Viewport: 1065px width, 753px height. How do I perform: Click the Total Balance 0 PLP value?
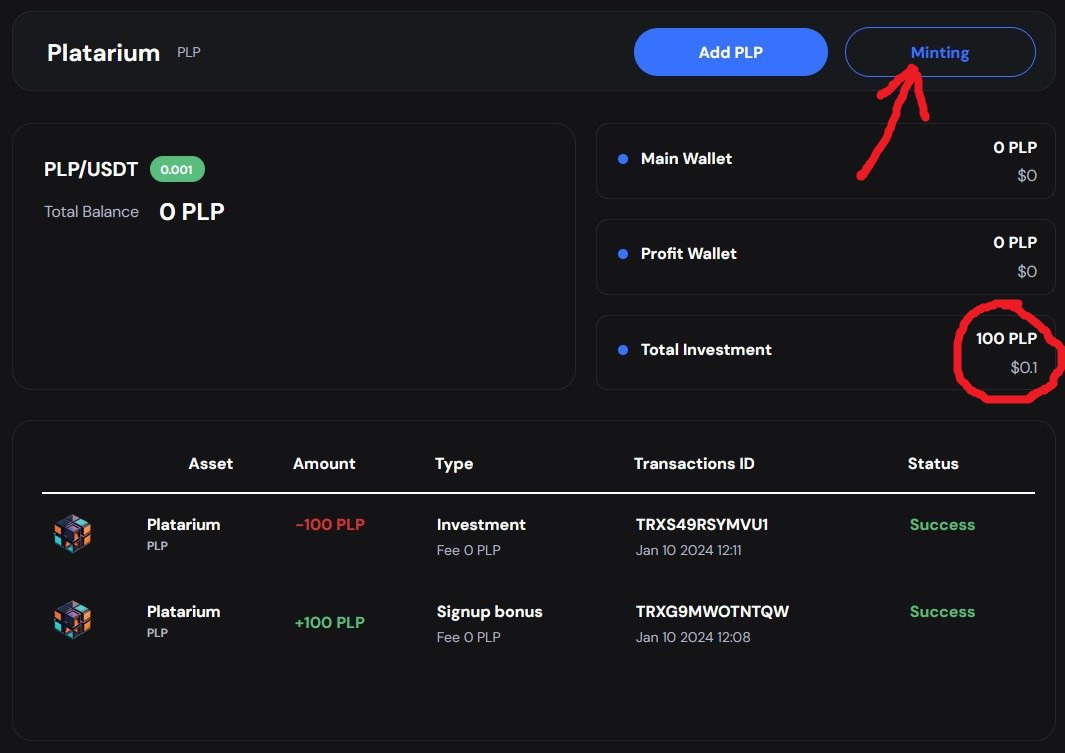[192, 211]
